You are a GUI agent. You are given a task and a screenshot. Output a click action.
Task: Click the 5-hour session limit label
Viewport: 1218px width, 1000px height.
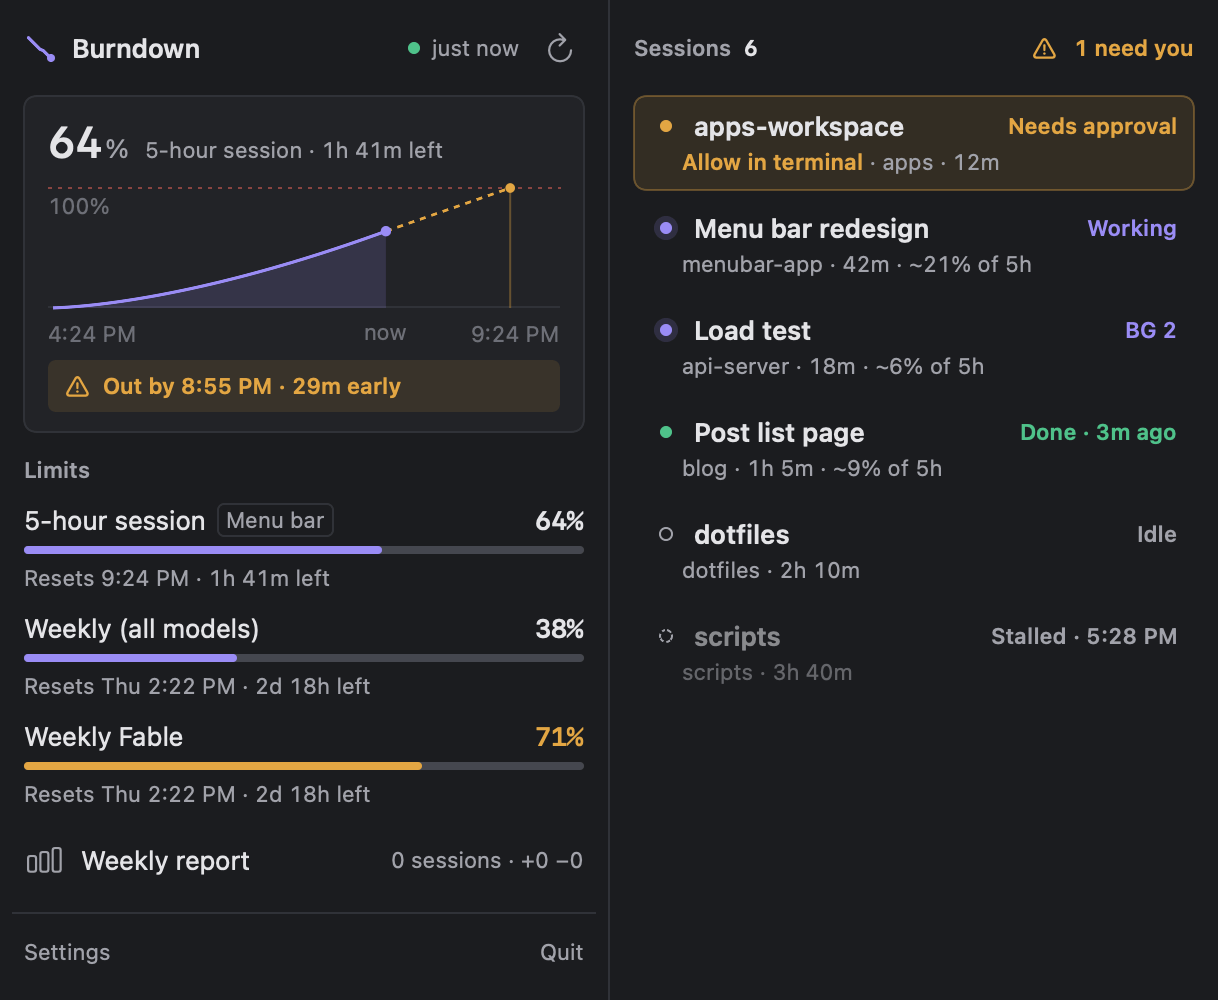pyautogui.click(x=115, y=521)
